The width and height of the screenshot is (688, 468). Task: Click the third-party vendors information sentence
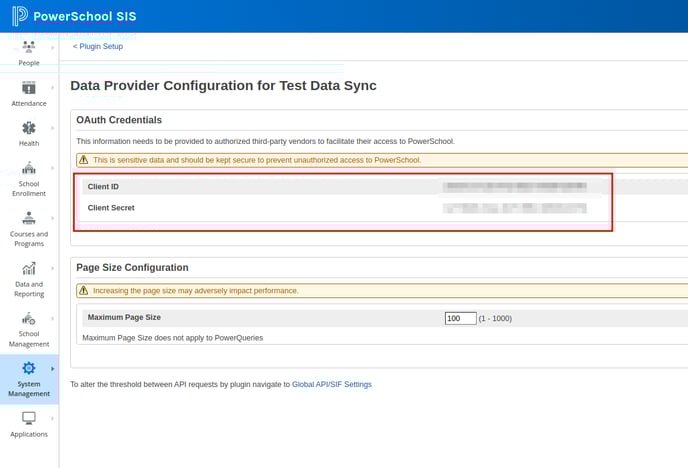coord(265,141)
